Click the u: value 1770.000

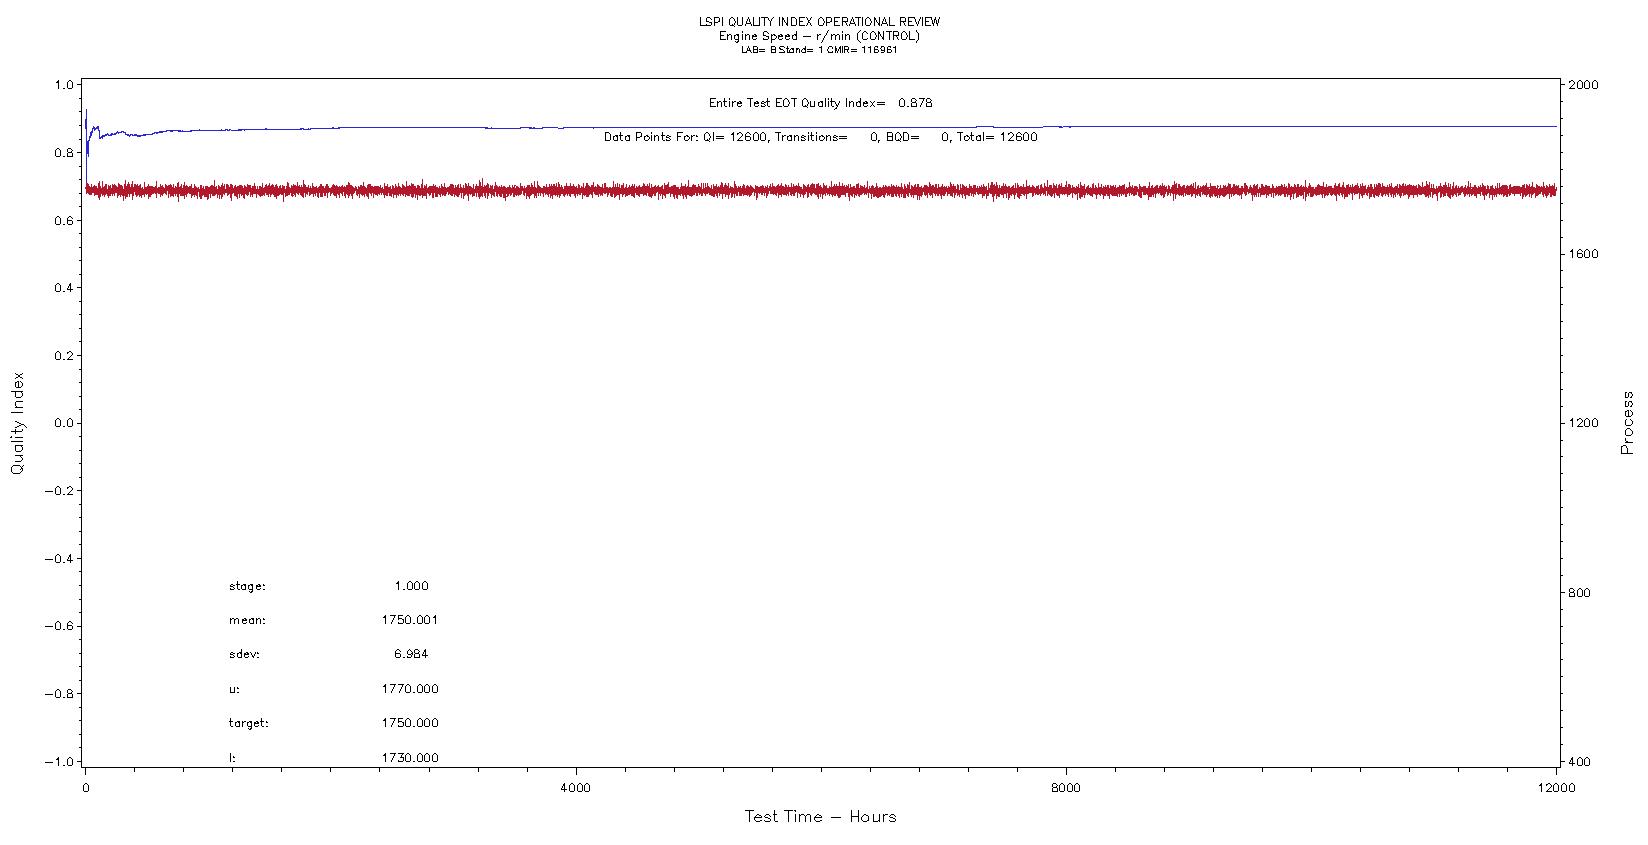410,689
